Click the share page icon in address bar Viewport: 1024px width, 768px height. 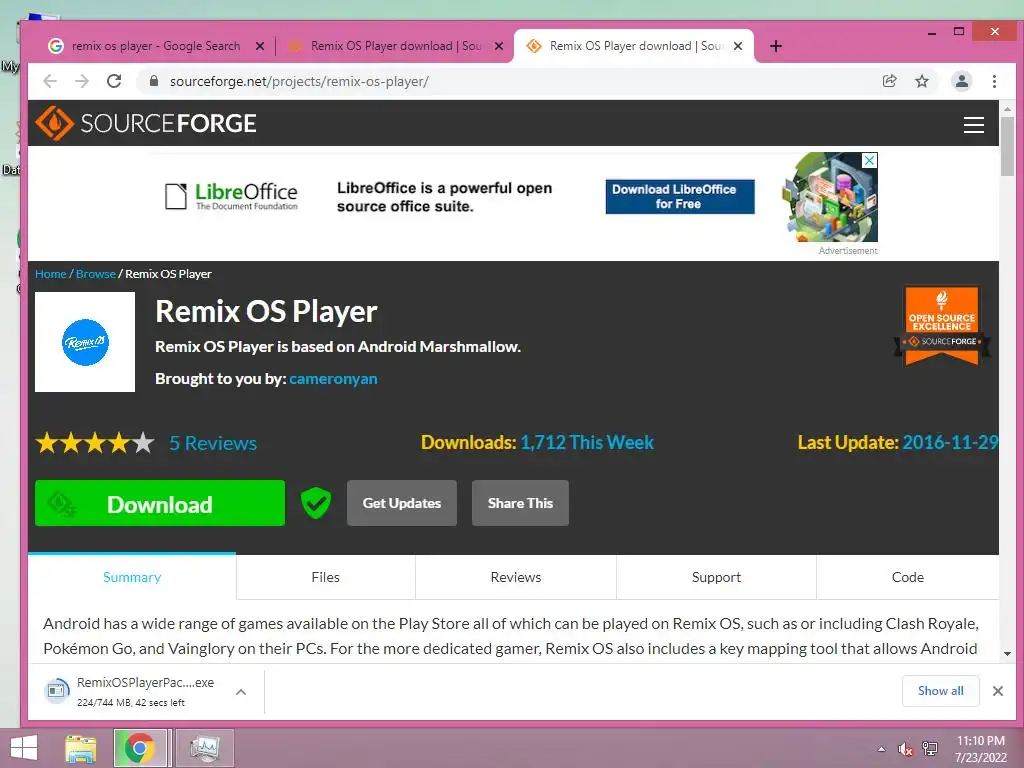[889, 81]
